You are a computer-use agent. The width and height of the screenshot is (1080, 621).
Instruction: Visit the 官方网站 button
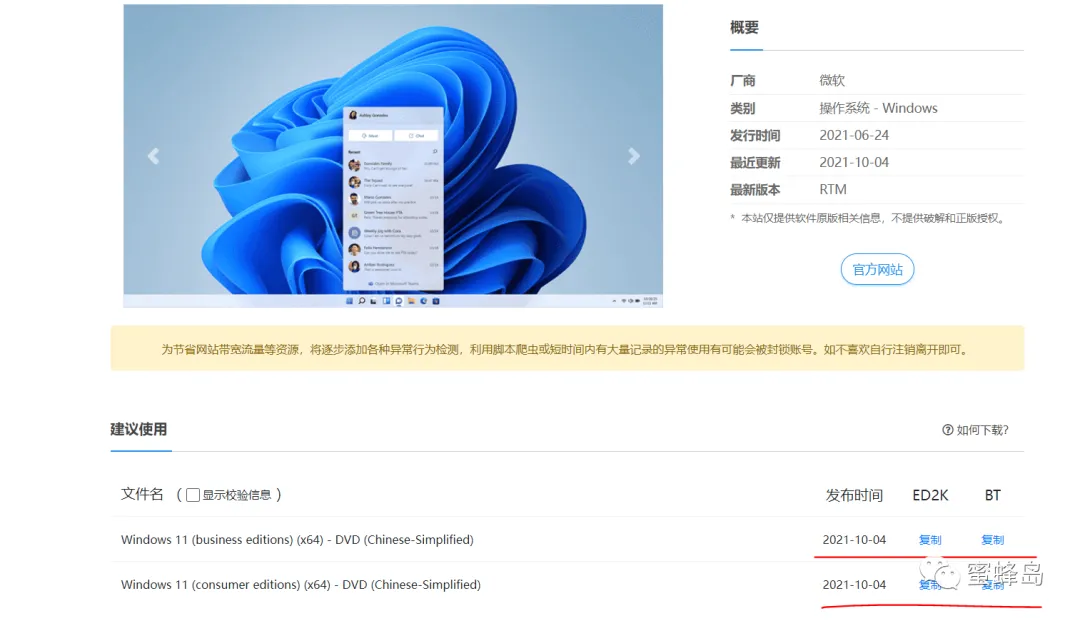pos(877,270)
